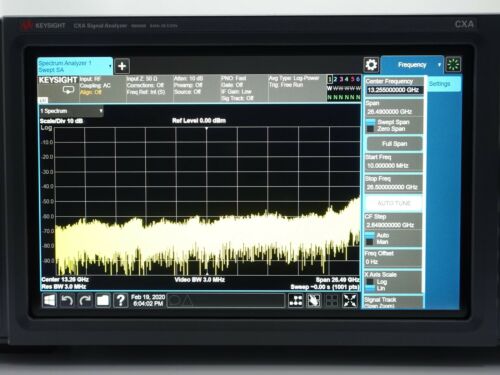Click the undo arrow icon

(x=67, y=301)
